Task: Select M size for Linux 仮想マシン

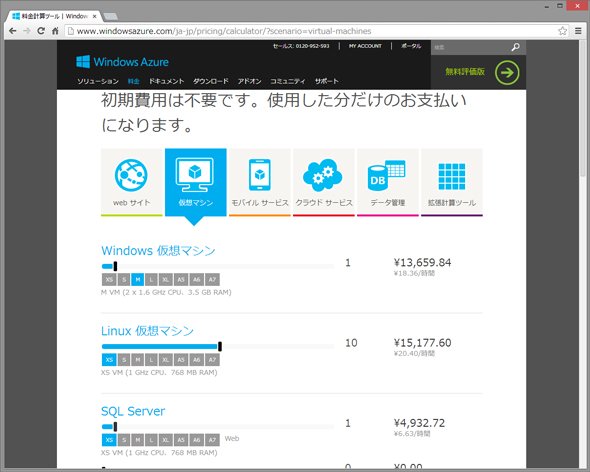Action: [138, 359]
